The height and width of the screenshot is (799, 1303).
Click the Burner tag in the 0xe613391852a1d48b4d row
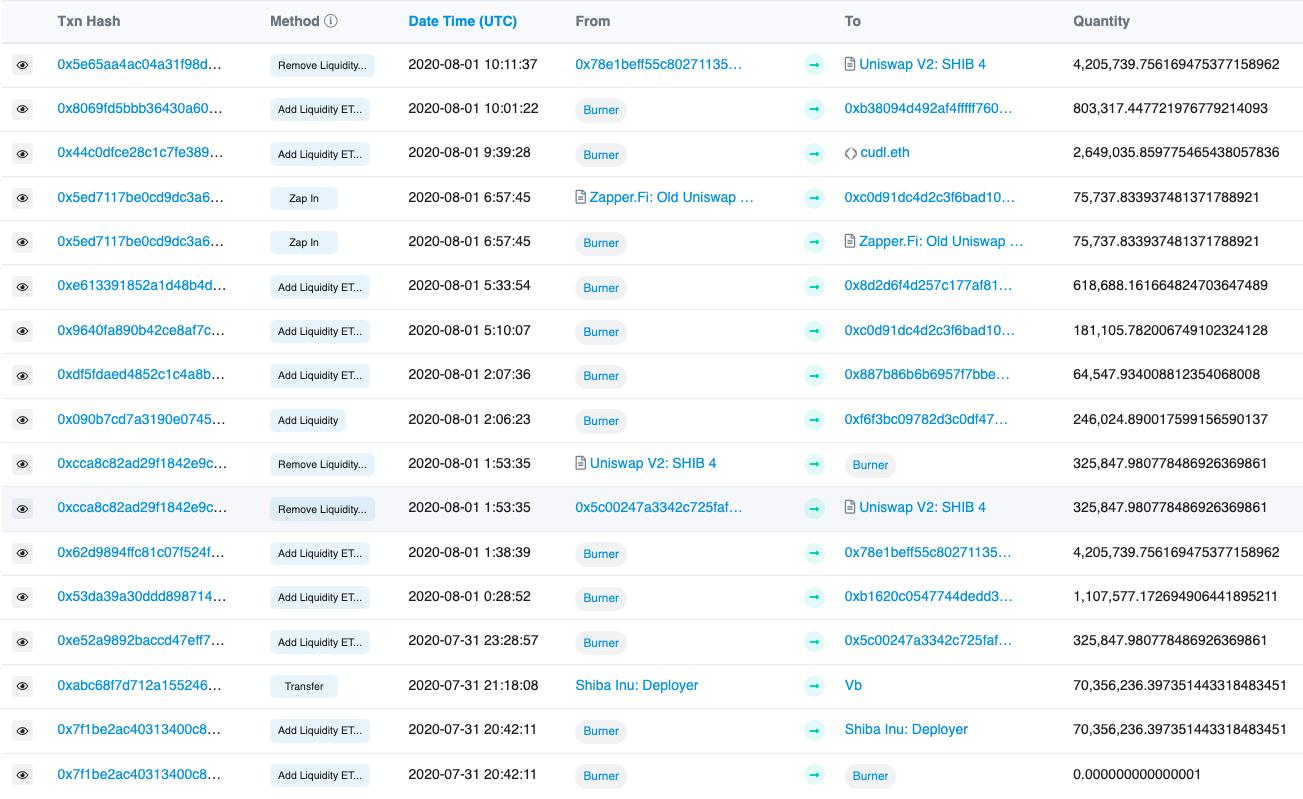click(x=601, y=288)
